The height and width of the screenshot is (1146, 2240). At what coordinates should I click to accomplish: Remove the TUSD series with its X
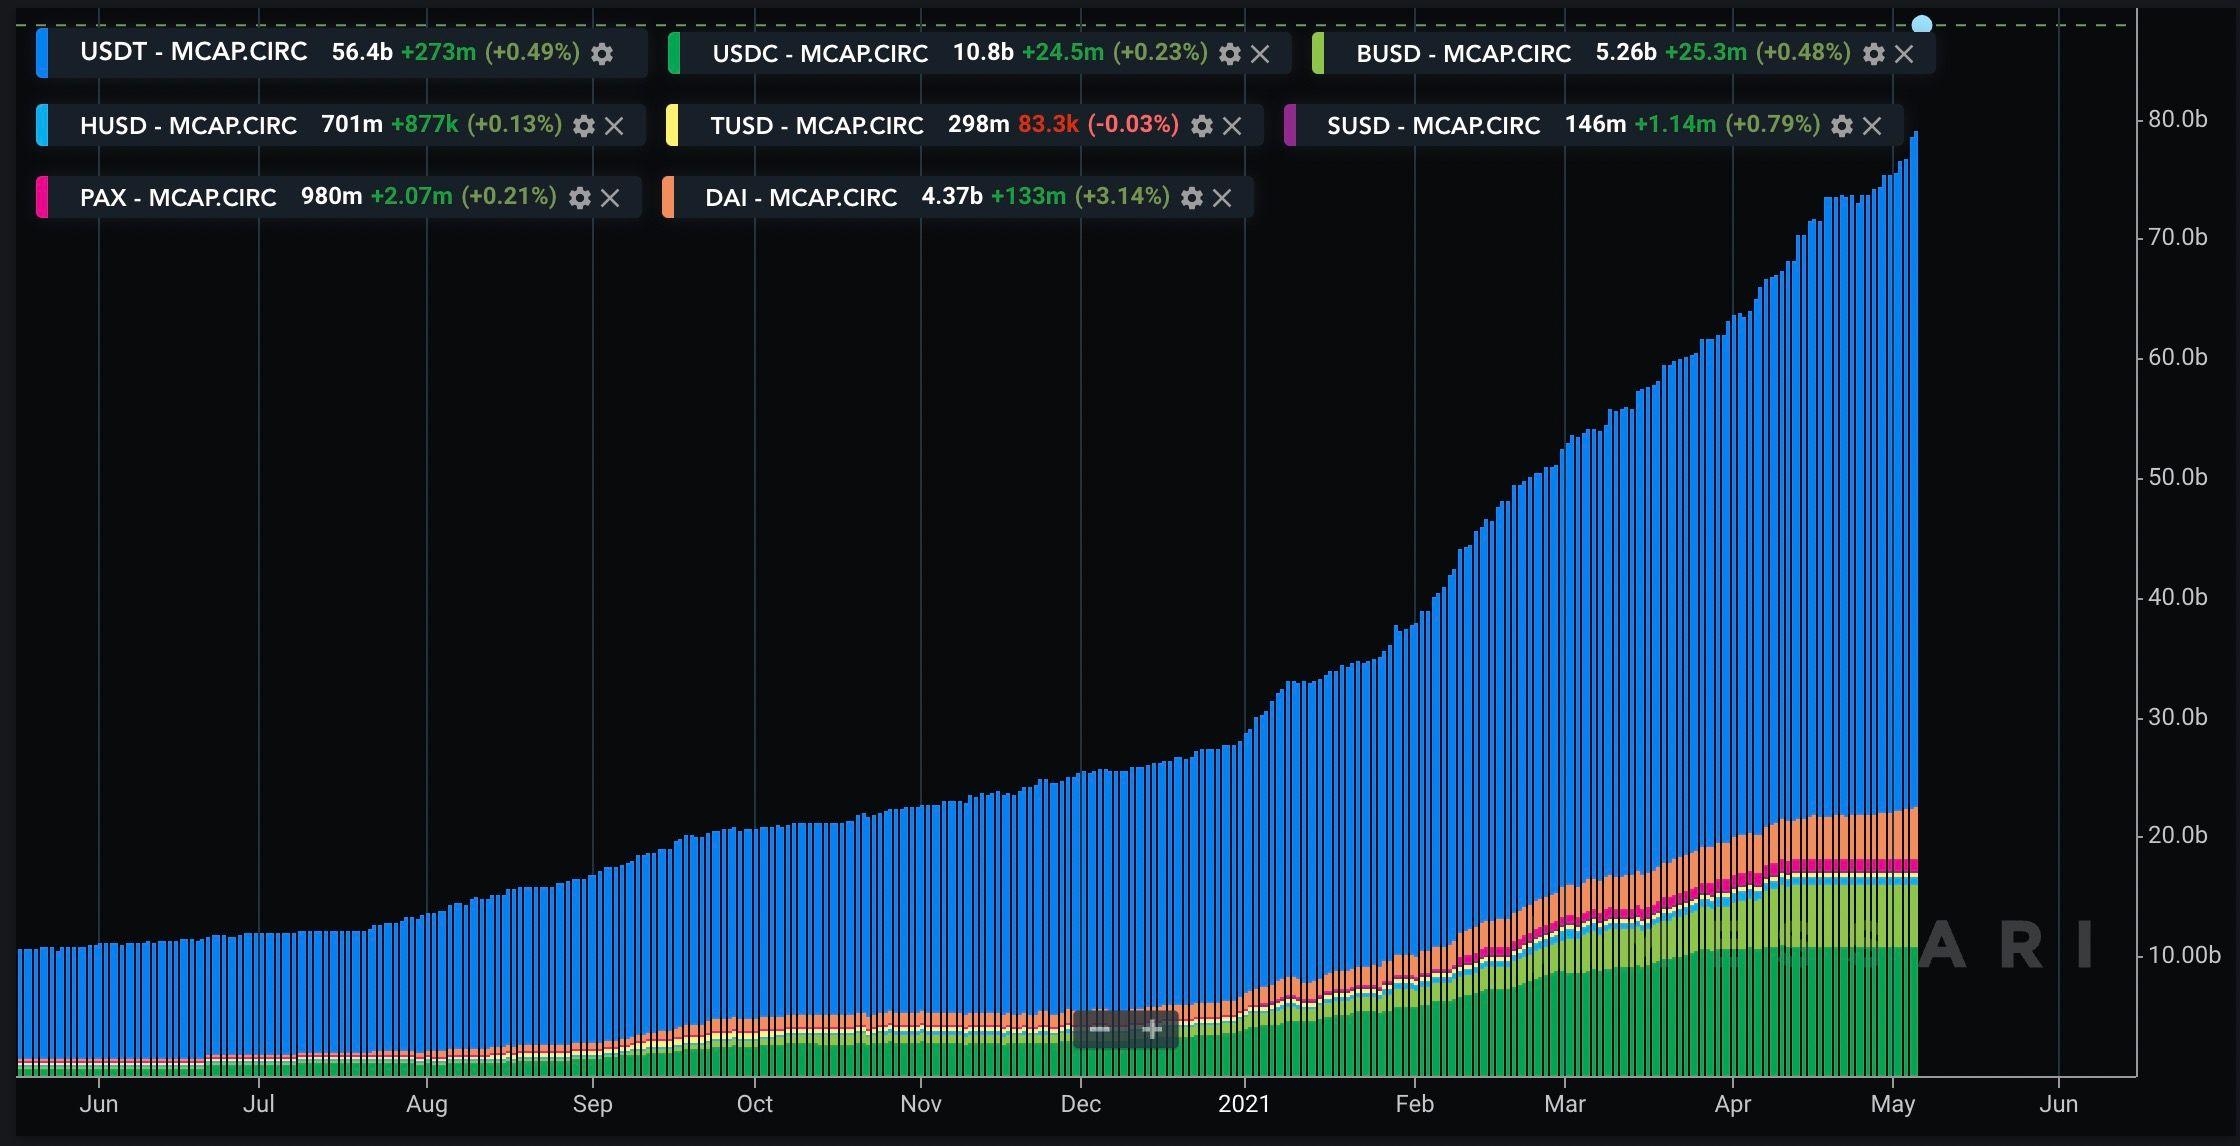(1233, 126)
